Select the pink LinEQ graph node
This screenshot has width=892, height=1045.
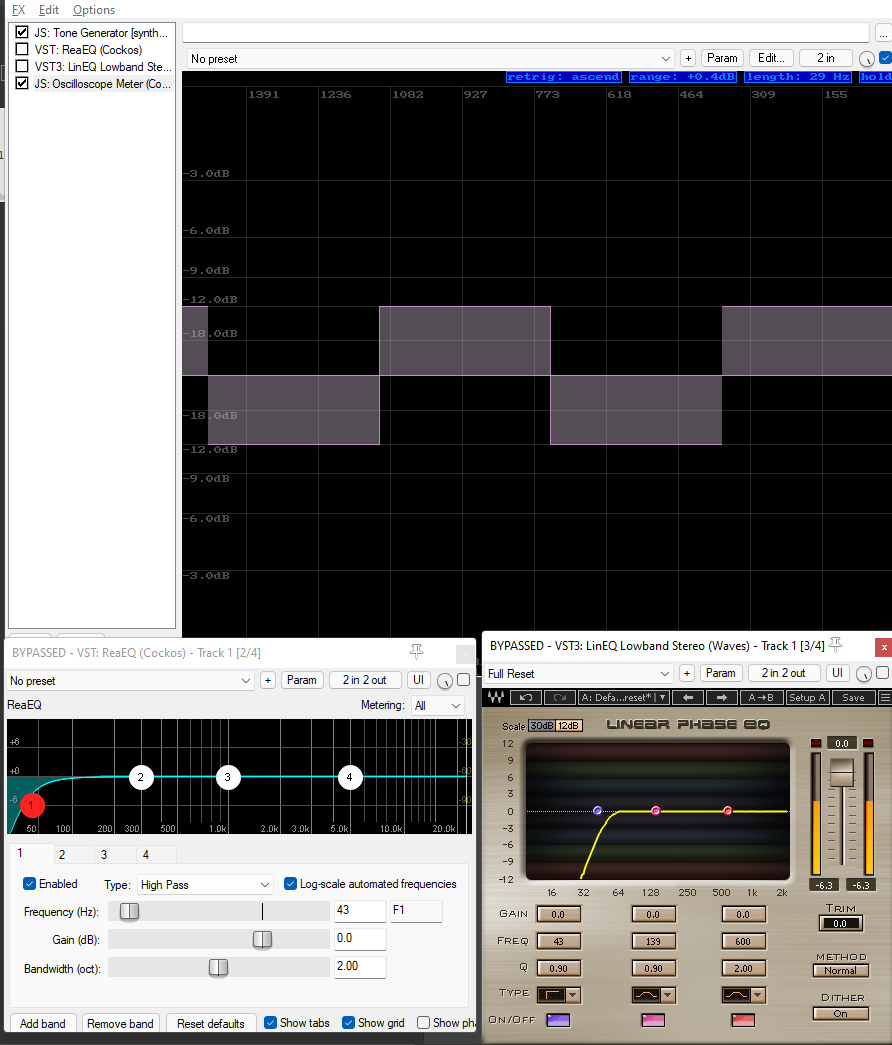[656, 811]
